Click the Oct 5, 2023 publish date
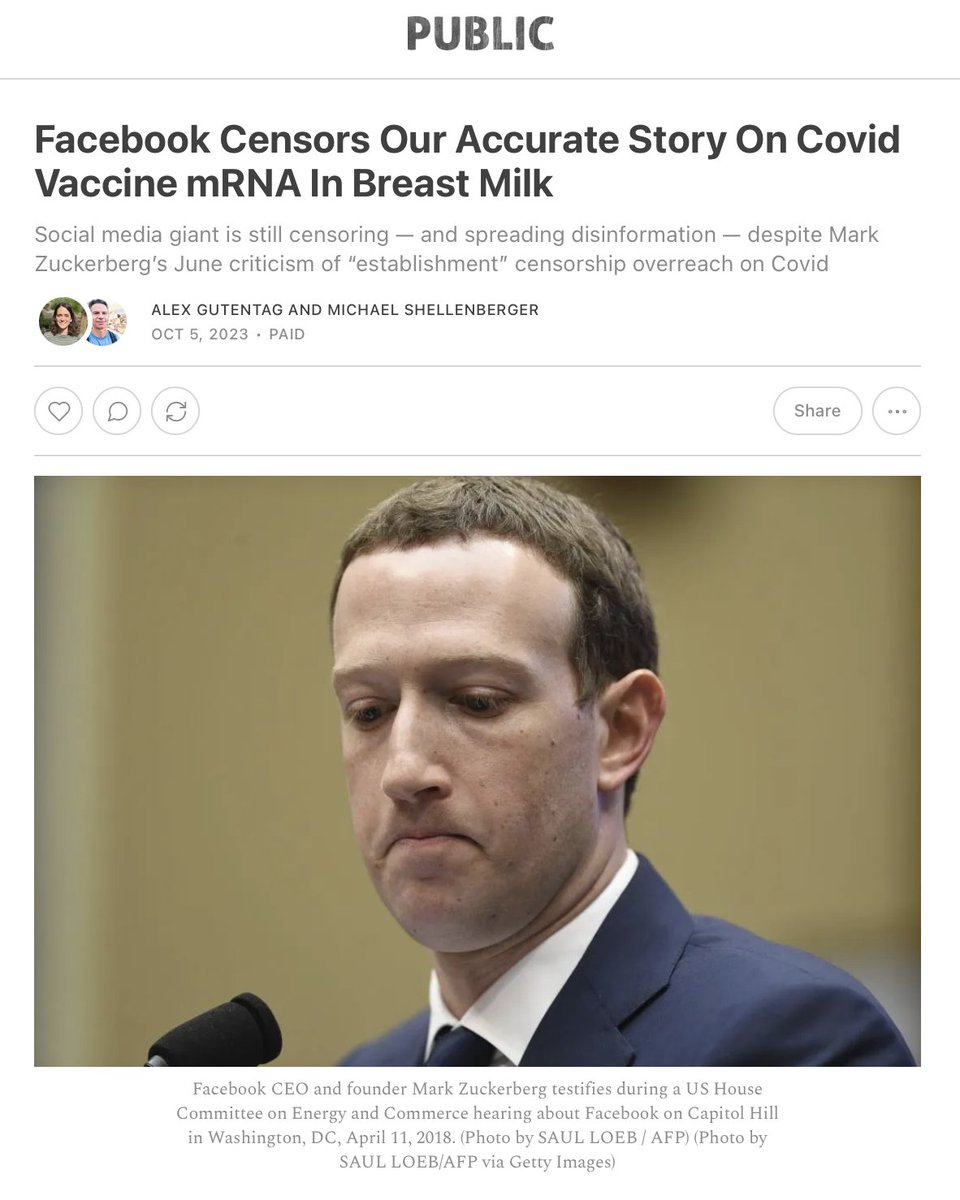The width and height of the screenshot is (960, 1200). [199, 334]
